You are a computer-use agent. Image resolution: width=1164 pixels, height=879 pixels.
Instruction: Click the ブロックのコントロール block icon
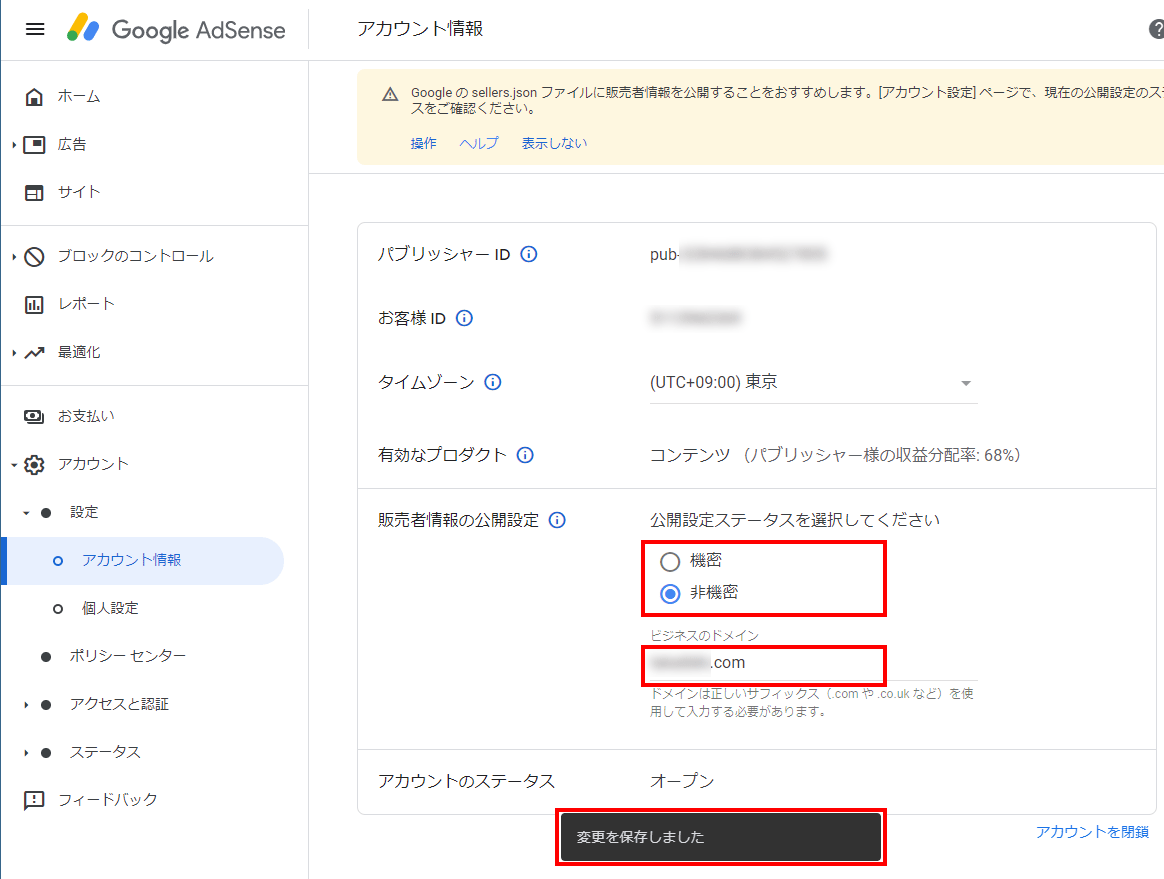click(34, 257)
